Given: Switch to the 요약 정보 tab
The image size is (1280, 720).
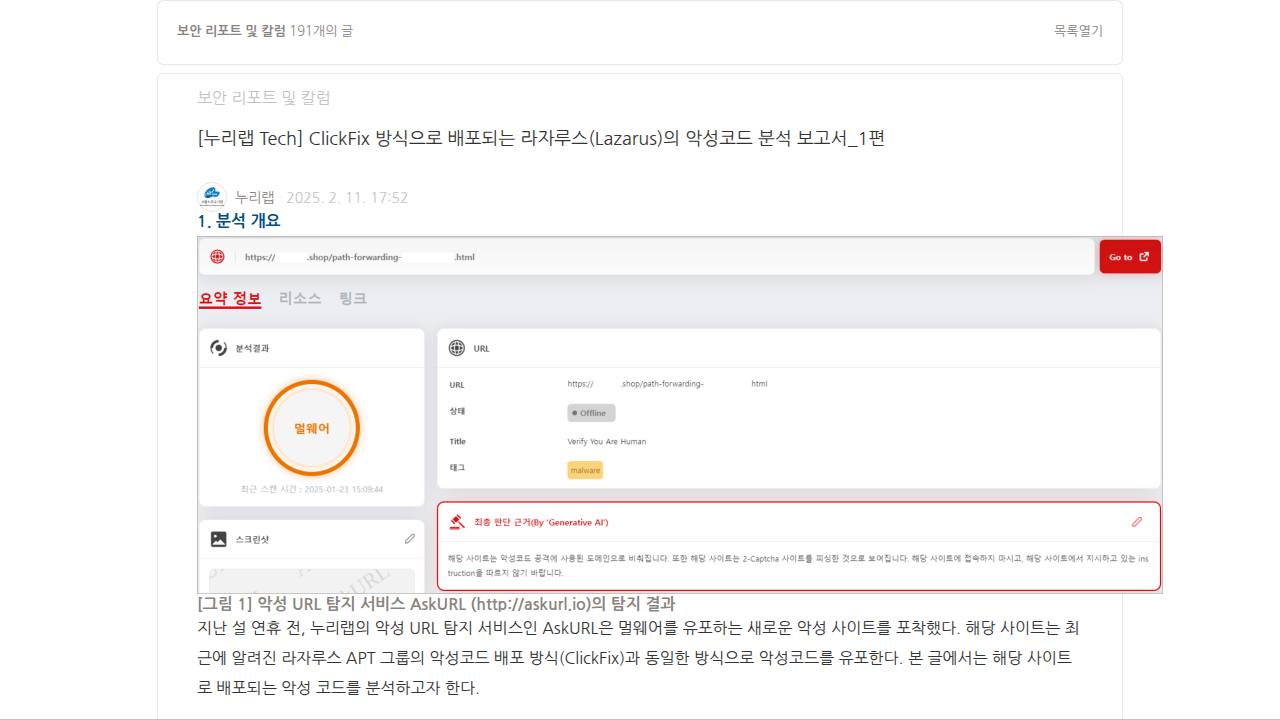Looking at the screenshot, I should (x=230, y=298).
